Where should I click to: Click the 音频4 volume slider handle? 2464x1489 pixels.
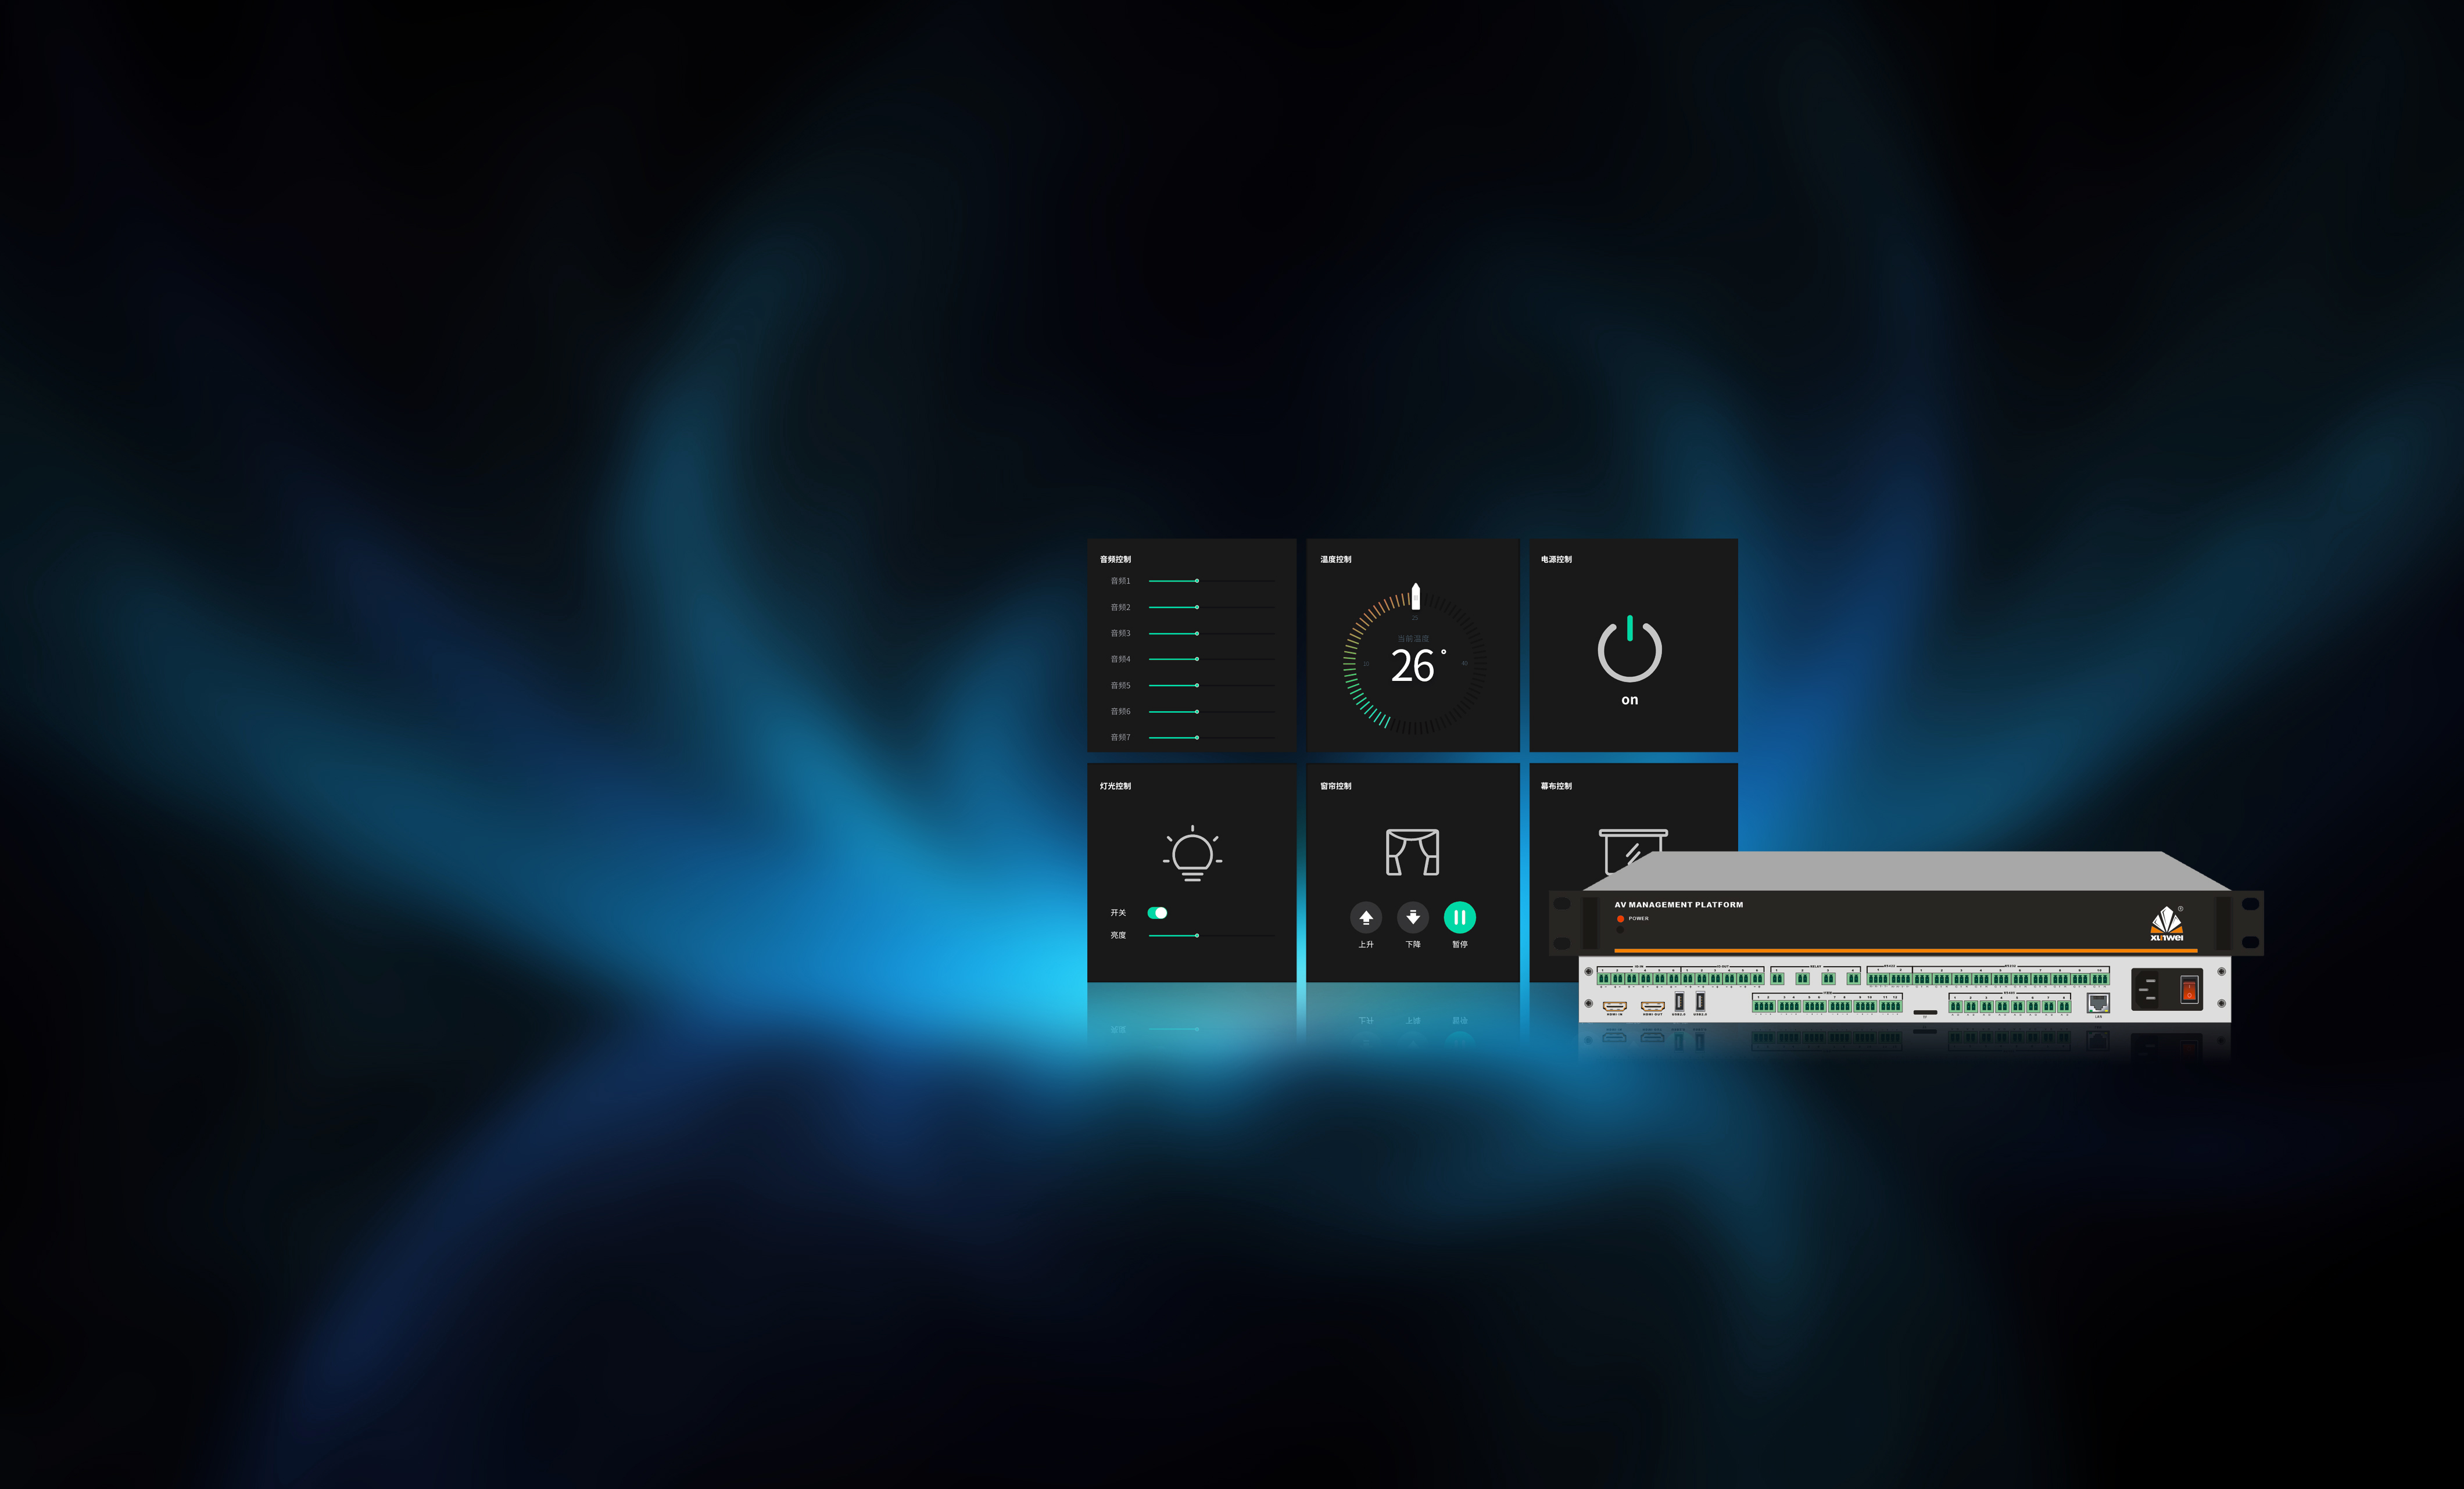click(x=1197, y=659)
